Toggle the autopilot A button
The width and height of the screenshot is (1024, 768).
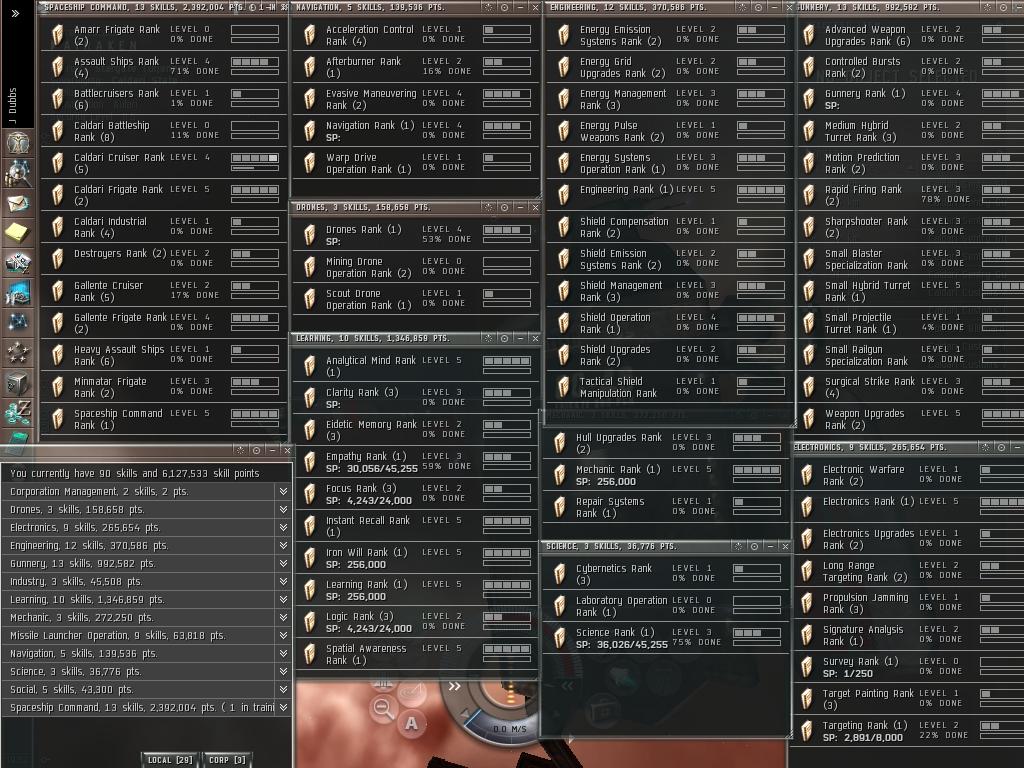coord(411,724)
